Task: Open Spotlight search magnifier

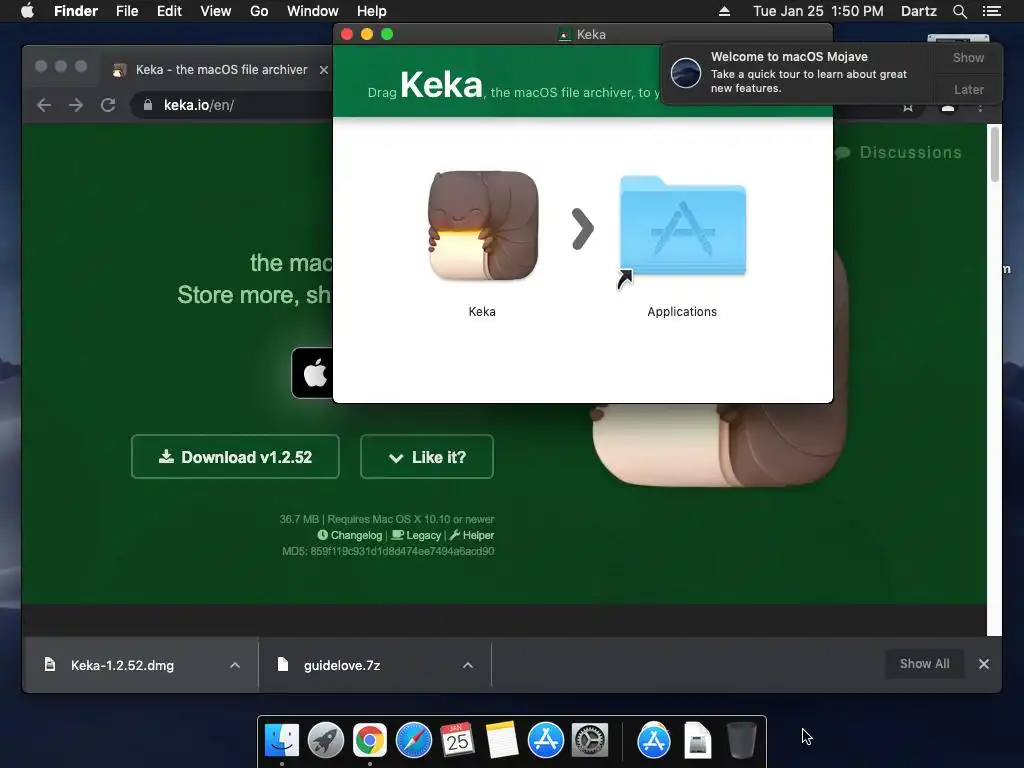Action: point(959,11)
